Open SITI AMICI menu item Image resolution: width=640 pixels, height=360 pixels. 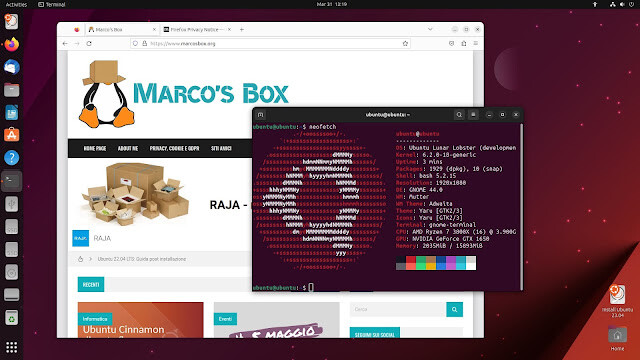coord(221,149)
